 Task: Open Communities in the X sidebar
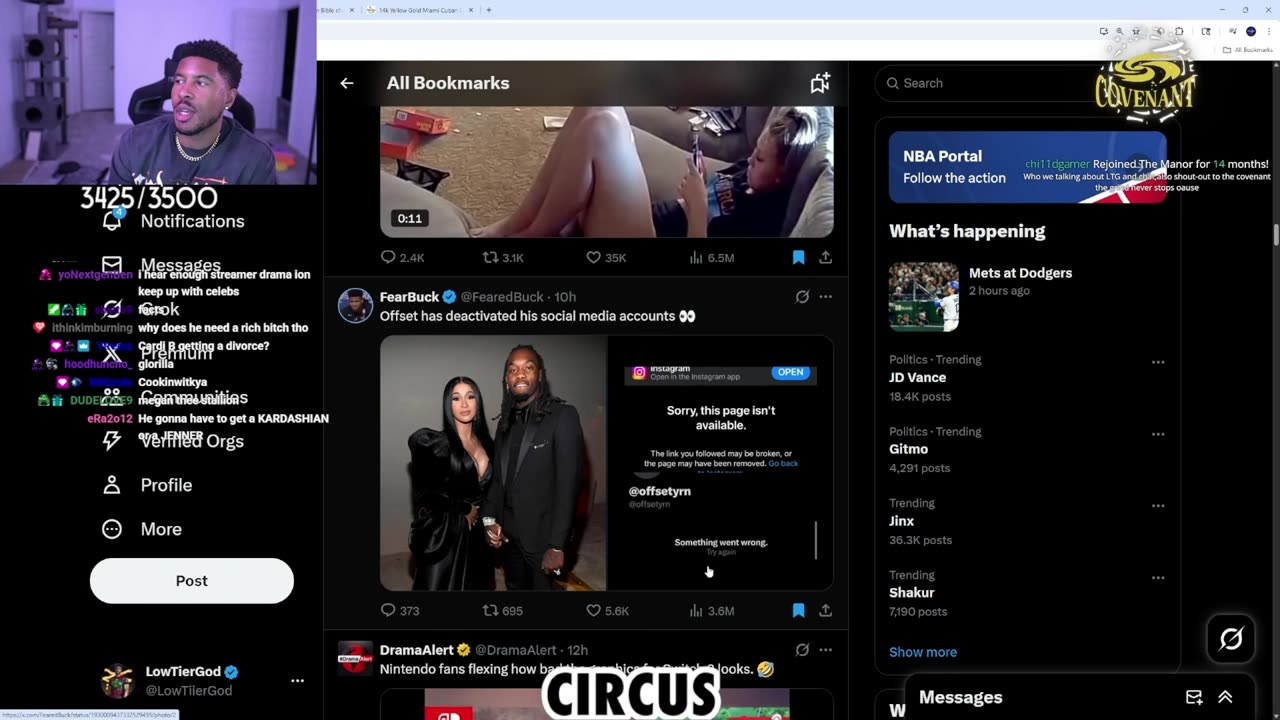(175, 397)
